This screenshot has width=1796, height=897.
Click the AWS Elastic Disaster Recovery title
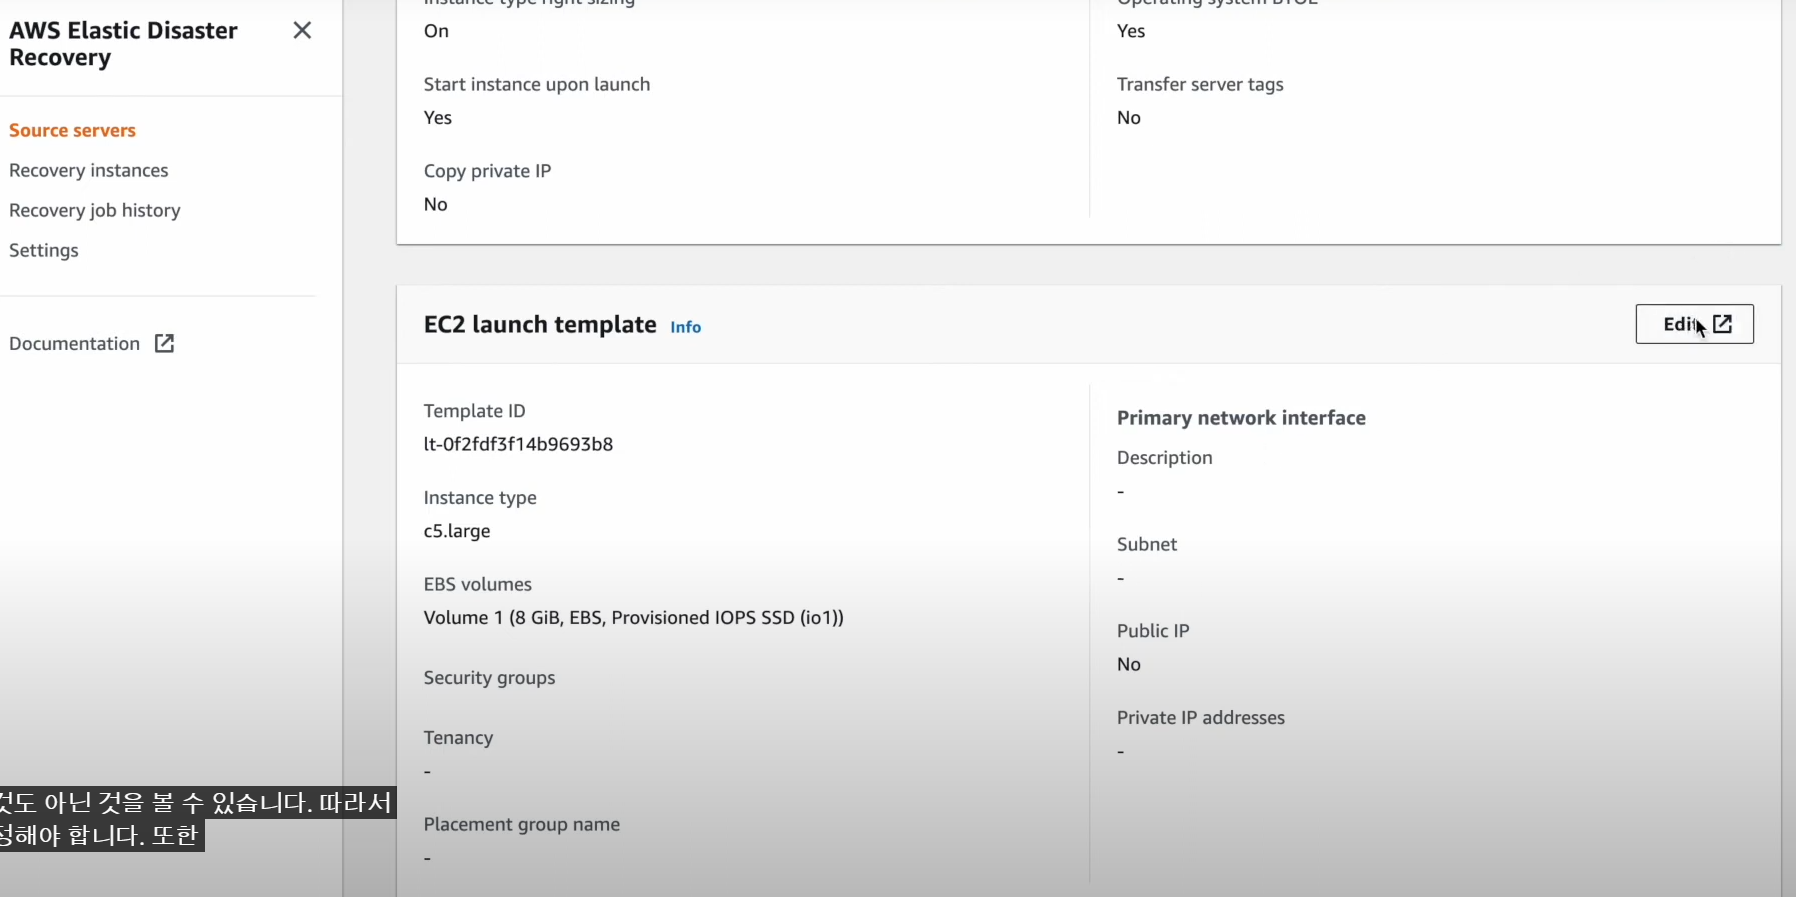click(123, 44)
